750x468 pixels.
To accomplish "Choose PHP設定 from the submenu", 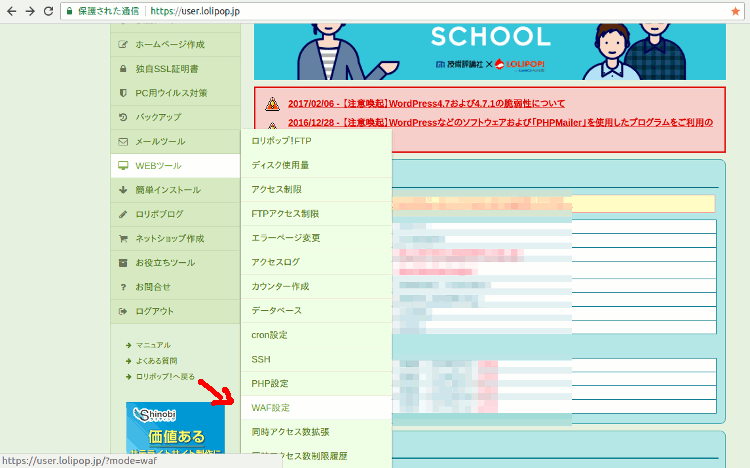I will point(316,384).
